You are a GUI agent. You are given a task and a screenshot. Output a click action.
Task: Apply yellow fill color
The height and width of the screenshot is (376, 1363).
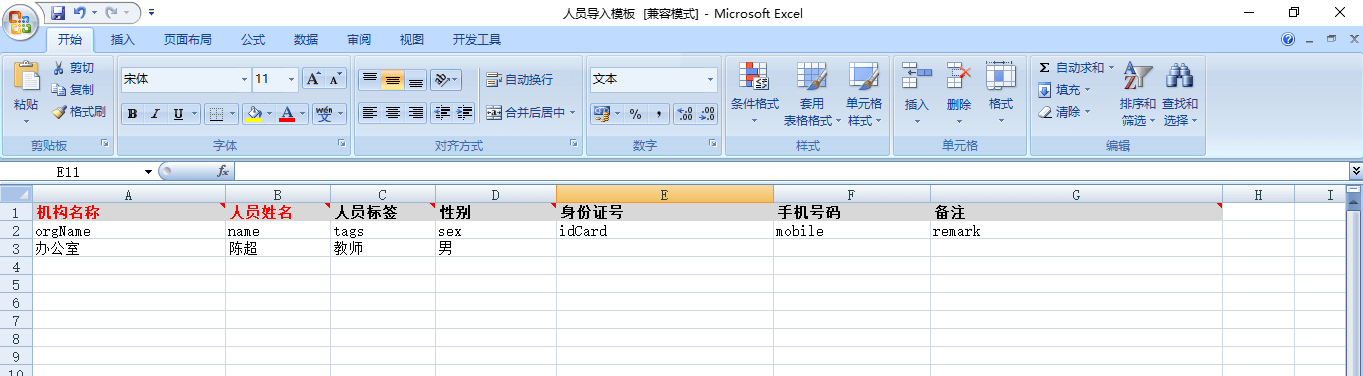(x=254, y=114)
